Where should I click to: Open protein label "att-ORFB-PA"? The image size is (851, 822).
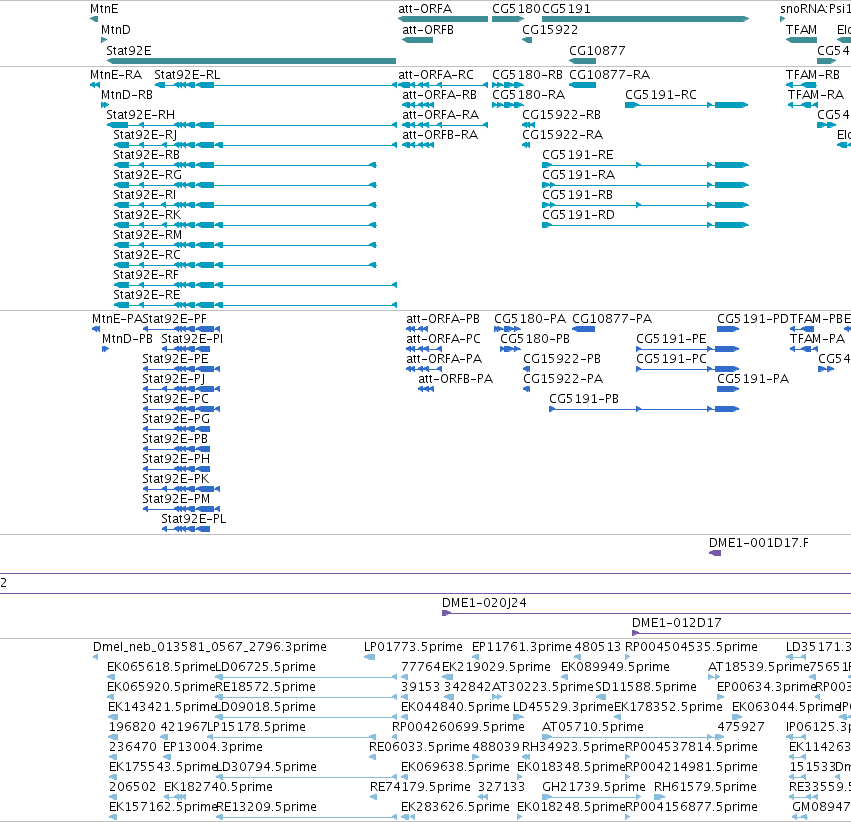click(455, 379)
